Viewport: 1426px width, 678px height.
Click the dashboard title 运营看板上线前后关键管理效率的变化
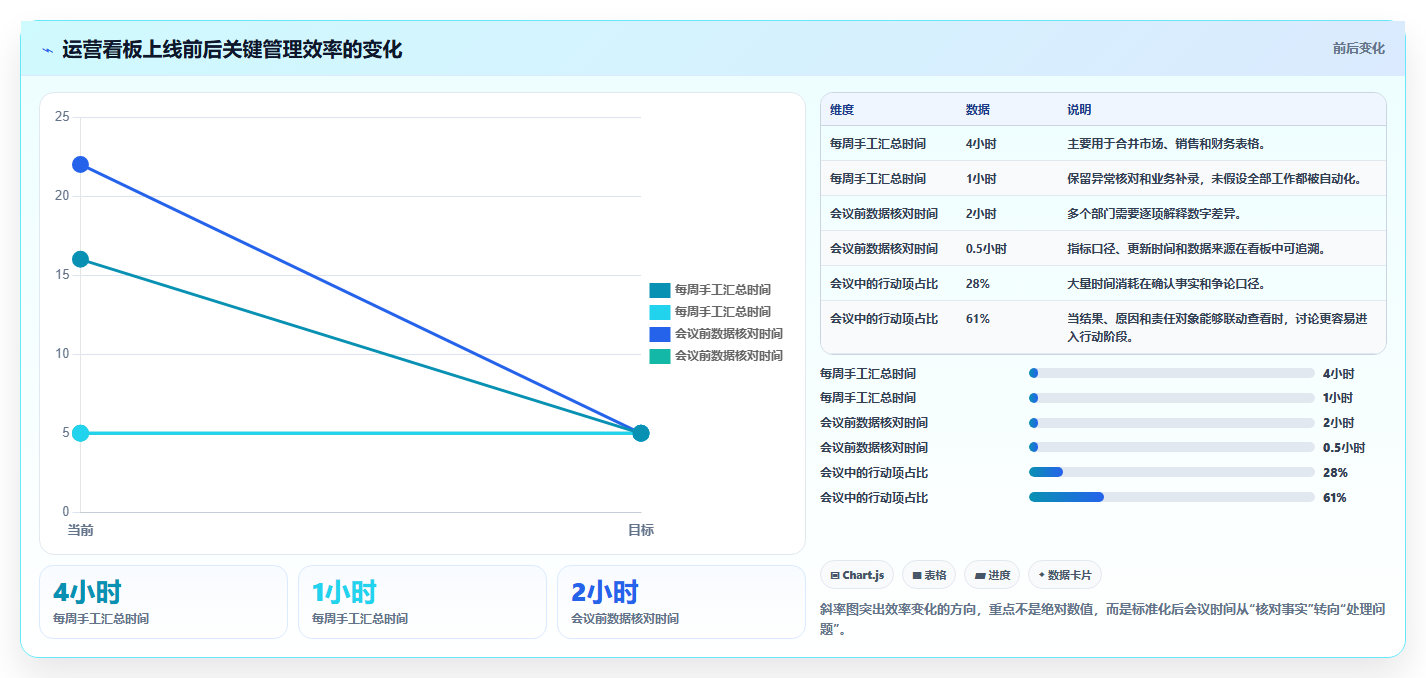click(x=232, y=50)
